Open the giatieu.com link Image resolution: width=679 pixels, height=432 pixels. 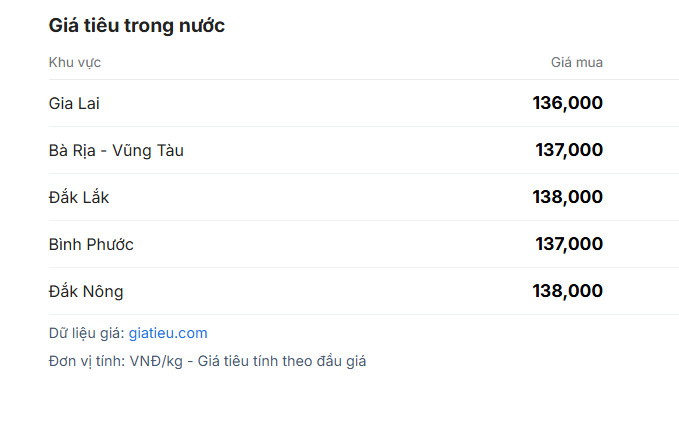point(168,333)
